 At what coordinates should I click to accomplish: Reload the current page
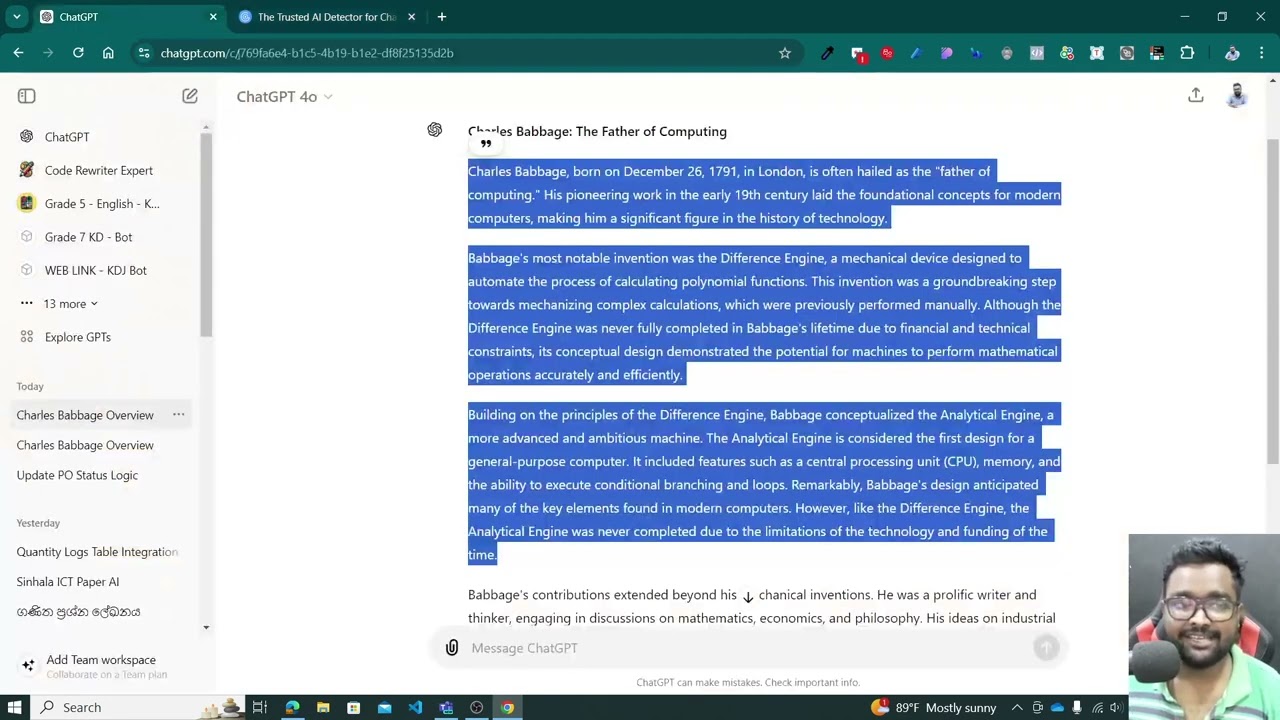(x=78, y=53)
